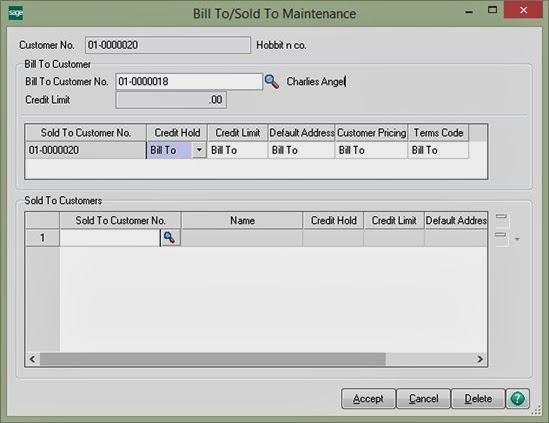Image resolution: width=549 pixels, height=423 pixels.
Task: Minimize the Bill To/Sold To Maintenance window
Action: coord(469,12)
